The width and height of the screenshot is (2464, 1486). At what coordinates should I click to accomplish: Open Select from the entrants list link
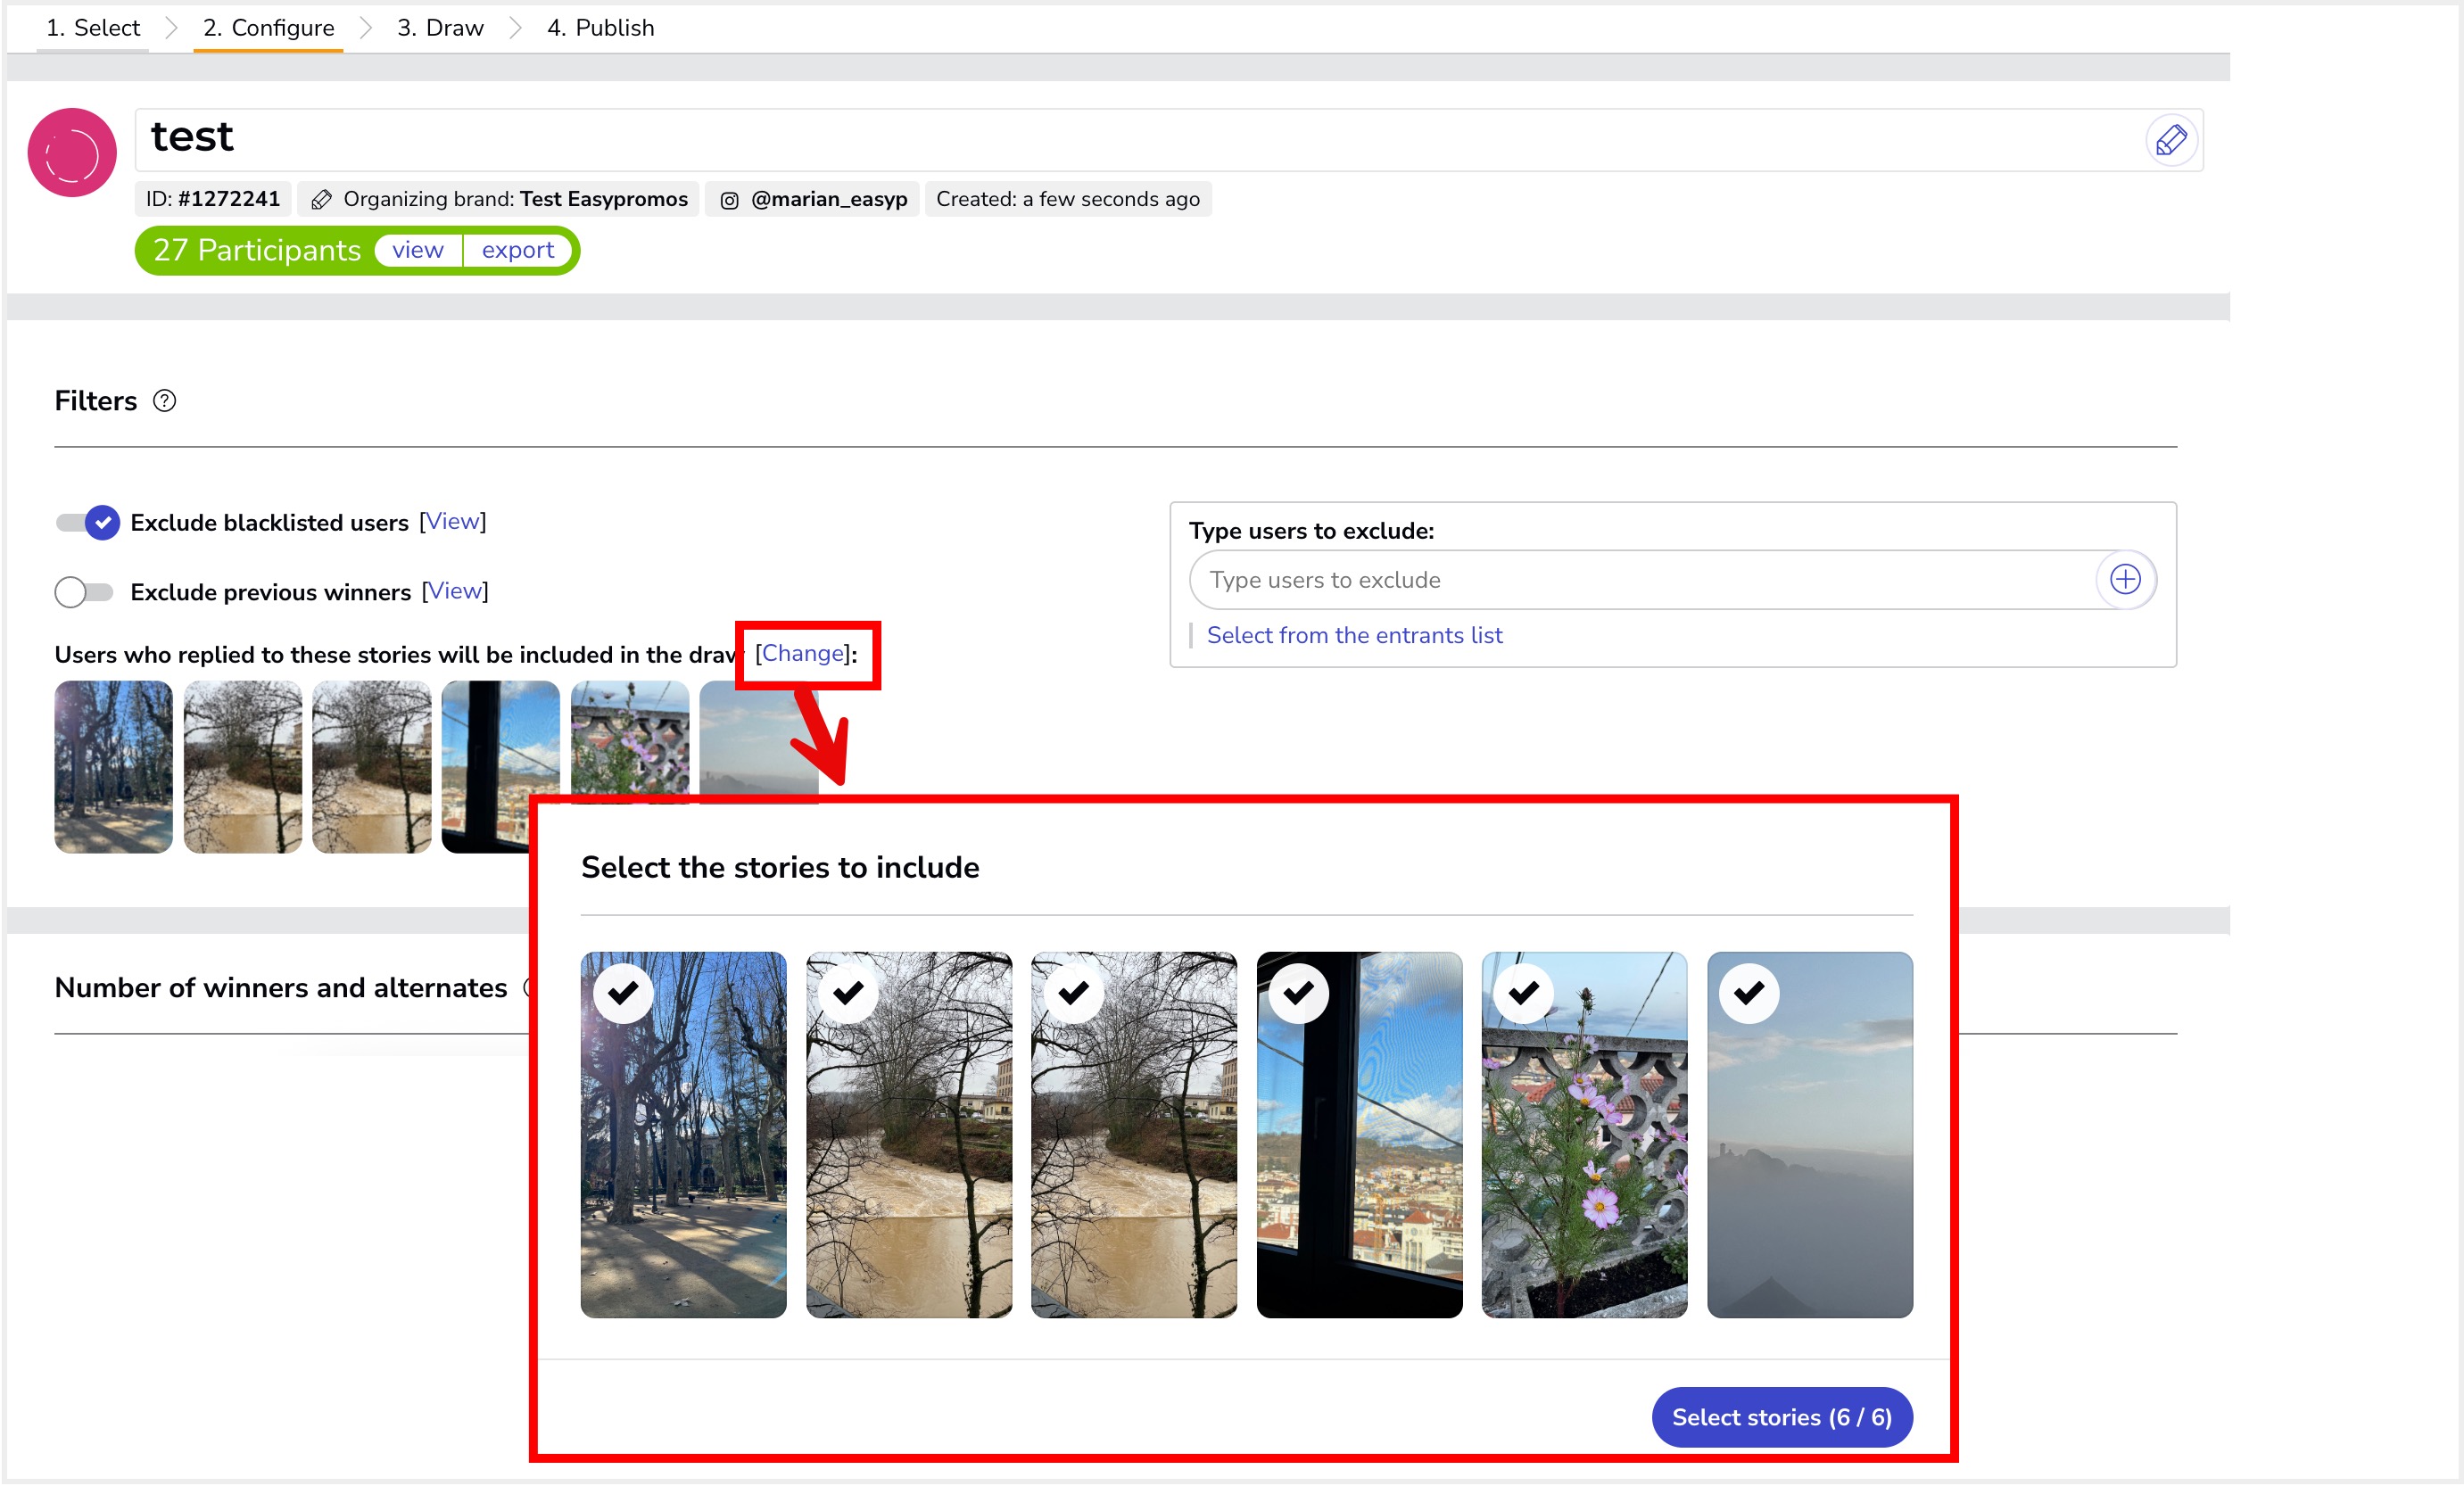click(x=1354, y=635)
